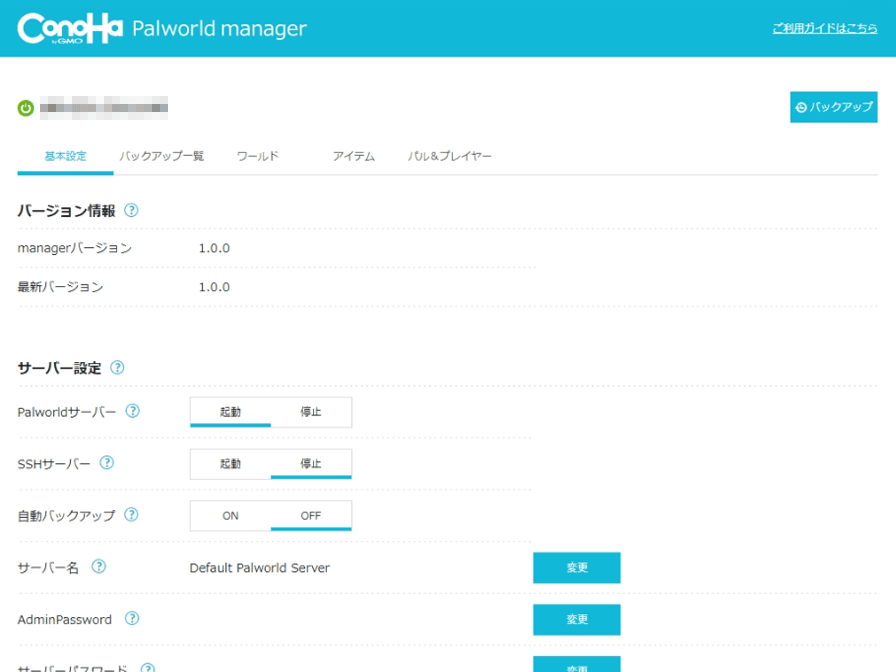
Task: Set Palworldサーバー to 停止
Action: click(x=311, y=412)
